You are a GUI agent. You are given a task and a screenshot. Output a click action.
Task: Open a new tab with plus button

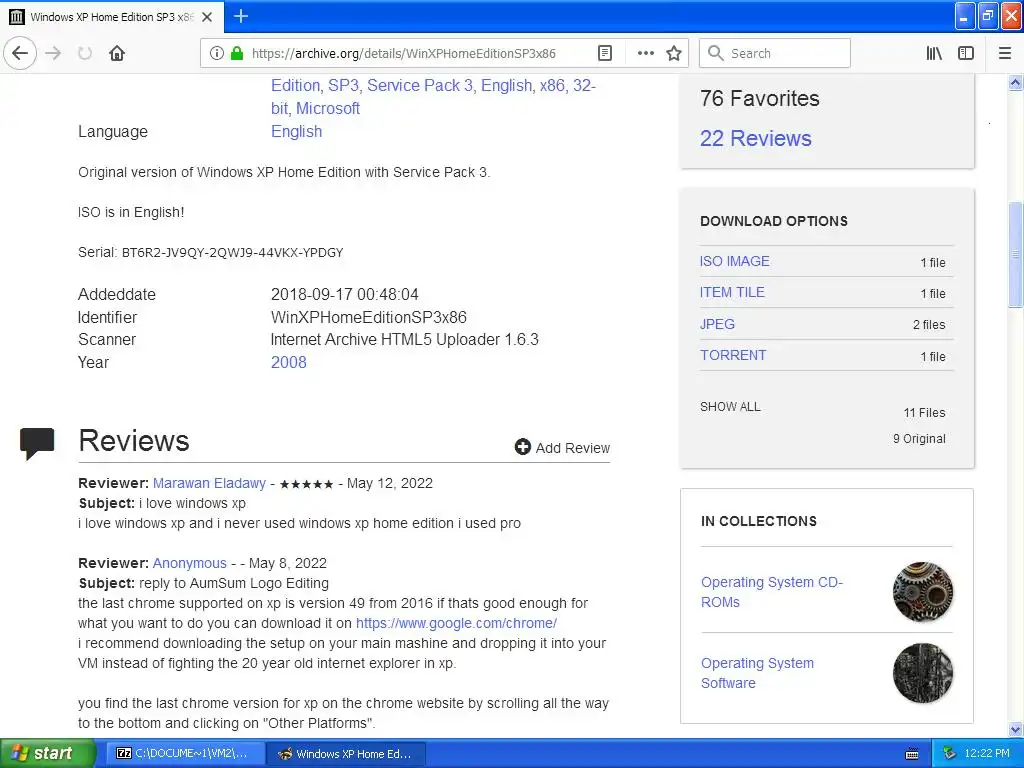(x=240, y=16)
